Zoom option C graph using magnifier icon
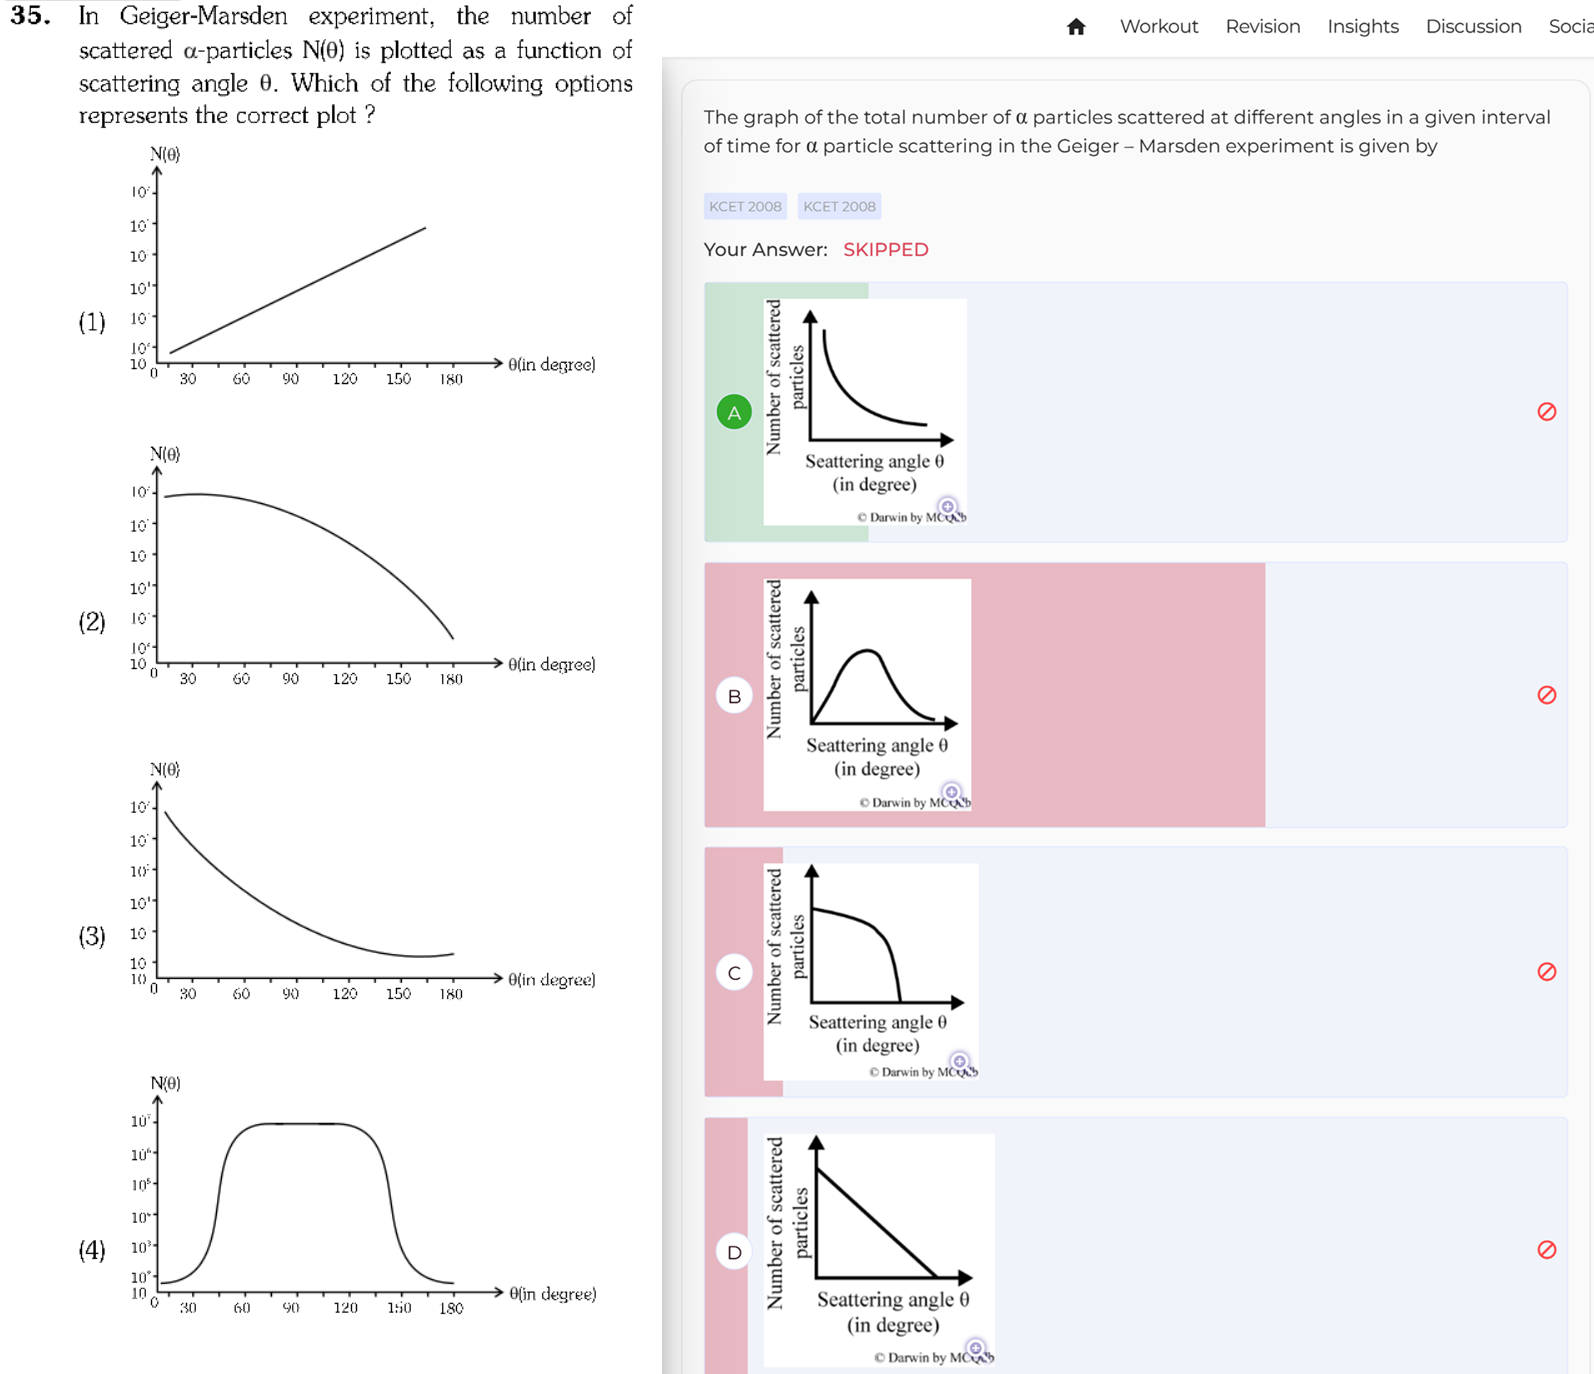 [x=959, y=1061]
